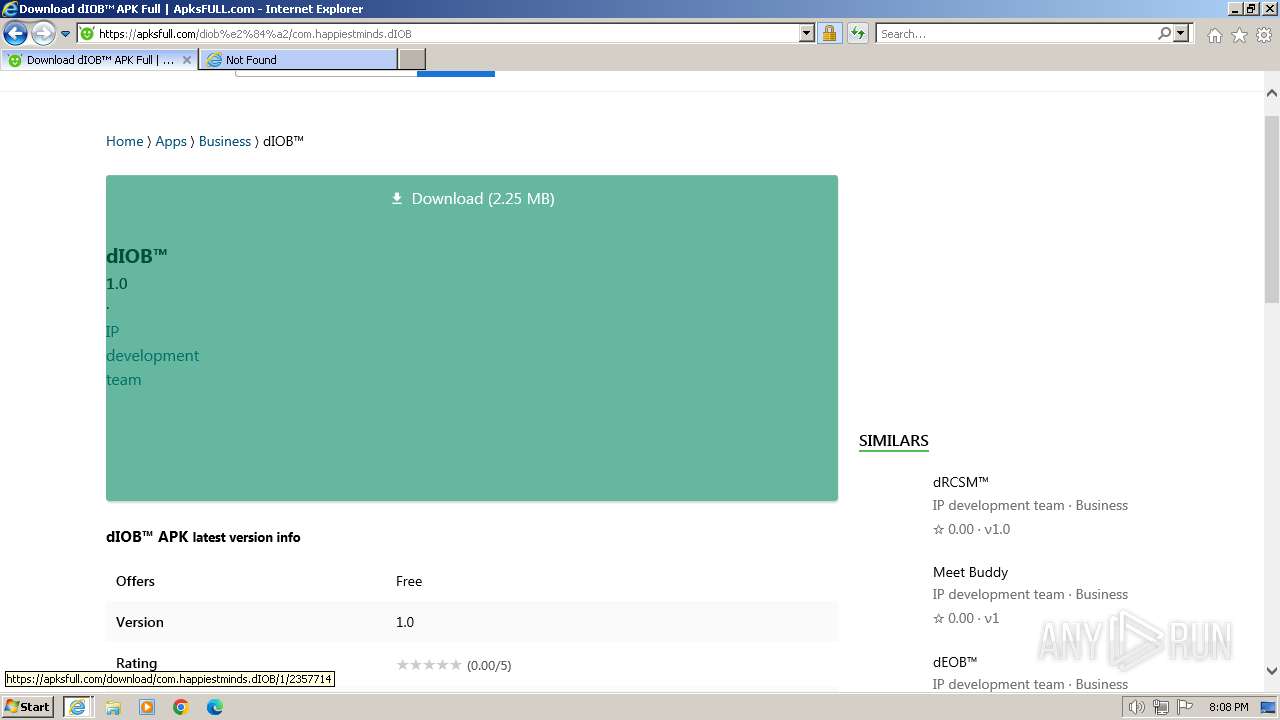This screenshot has width=1280, height=720.
Task: Click the Action Center flag icon
Action: [x=1185, y=707]
